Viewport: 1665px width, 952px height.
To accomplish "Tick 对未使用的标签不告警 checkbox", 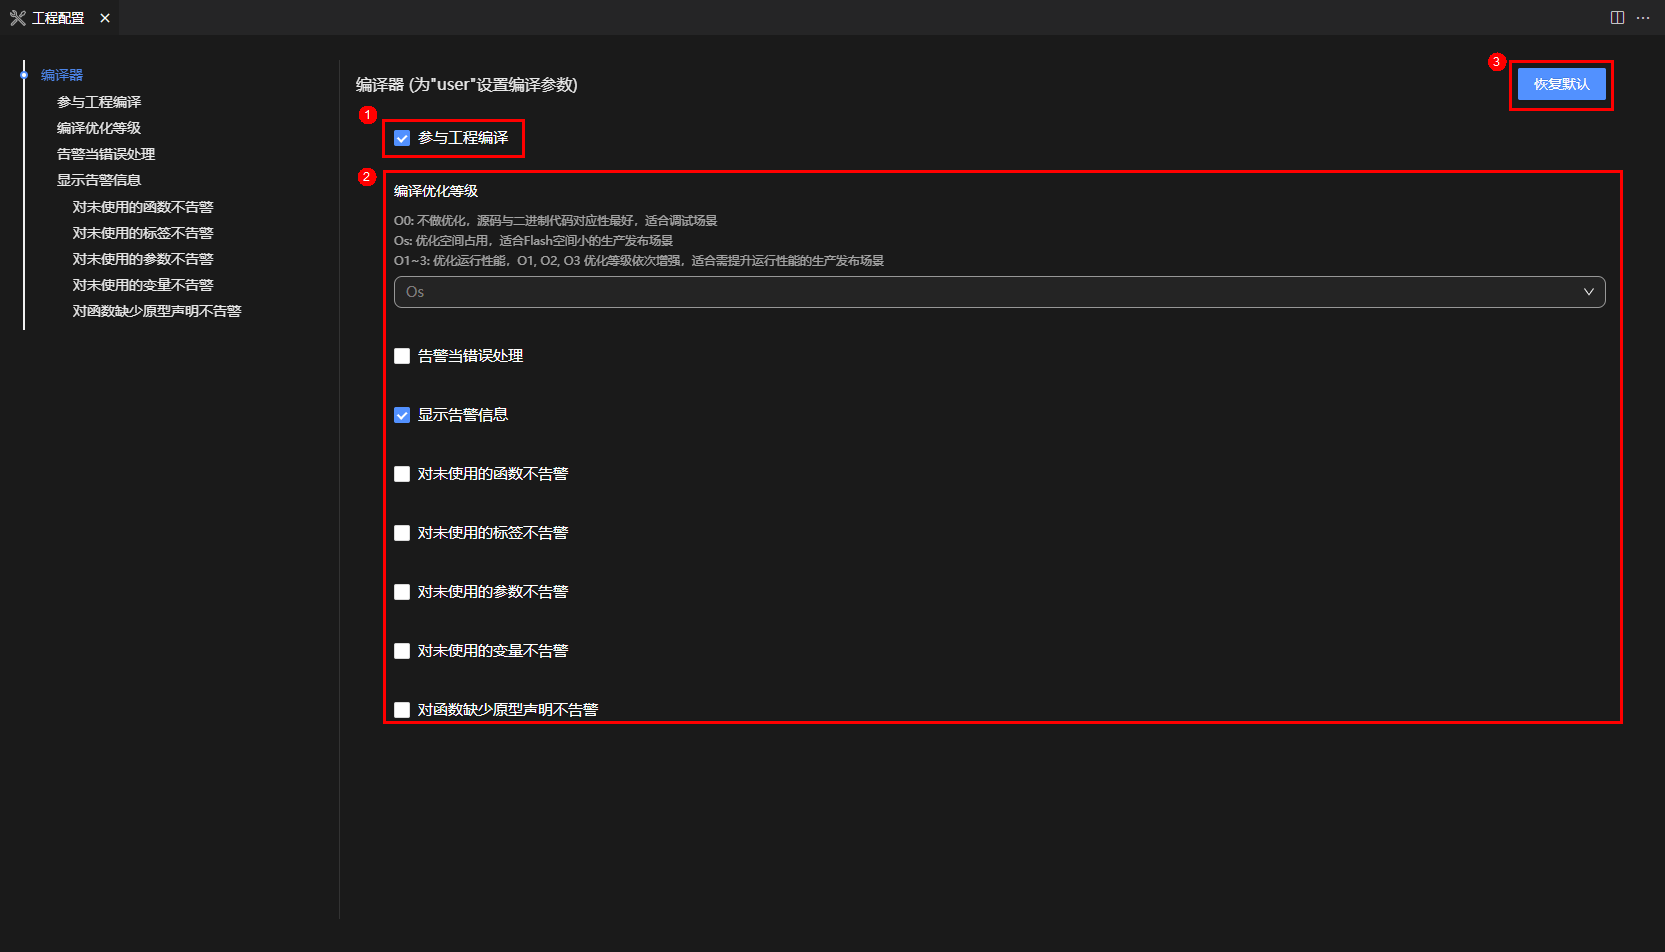I will (402, 533).
